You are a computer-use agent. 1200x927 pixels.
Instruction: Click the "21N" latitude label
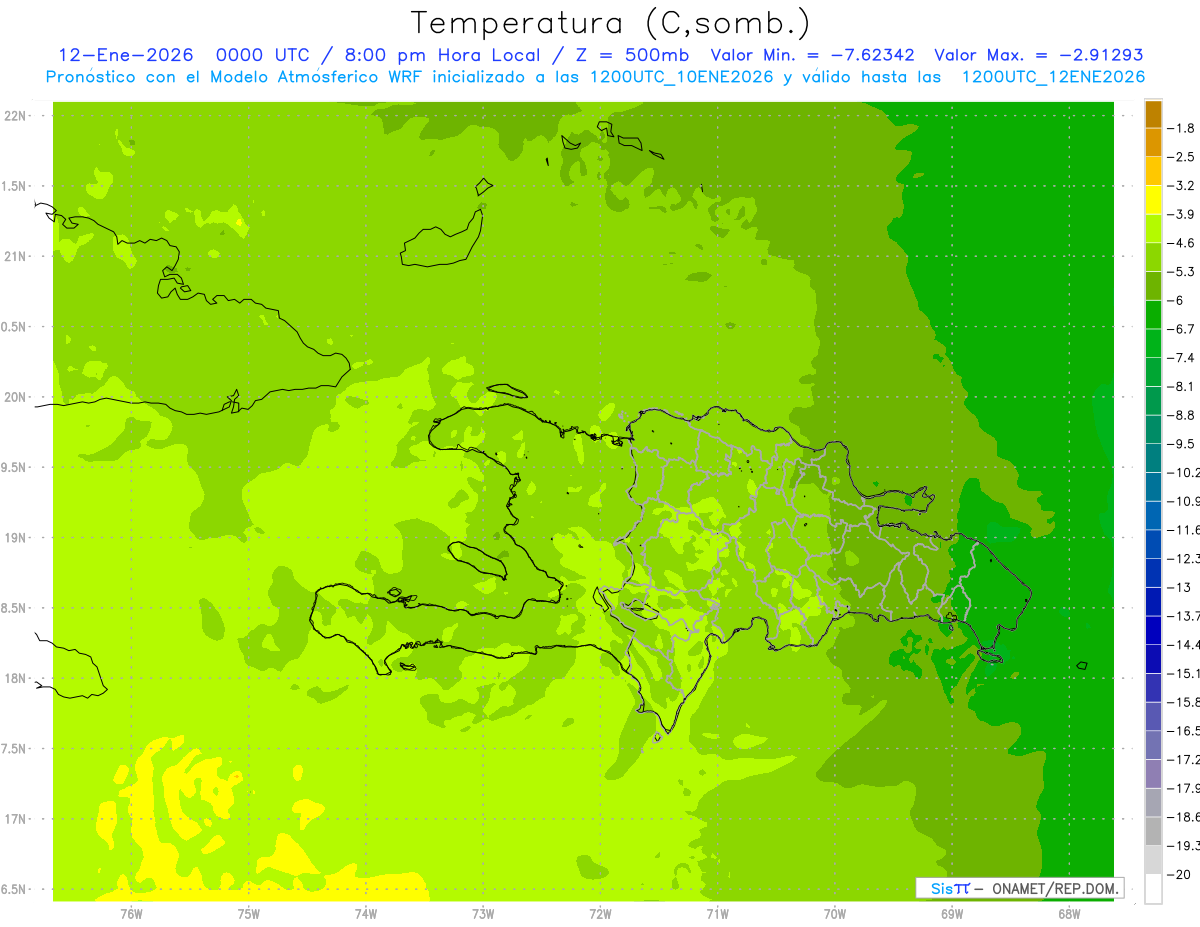pyautogui.click(x=16, y=256)
